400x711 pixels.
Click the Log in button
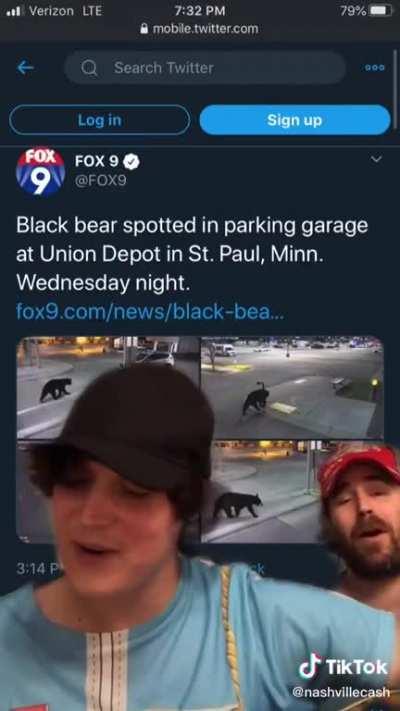click(99, 120)
